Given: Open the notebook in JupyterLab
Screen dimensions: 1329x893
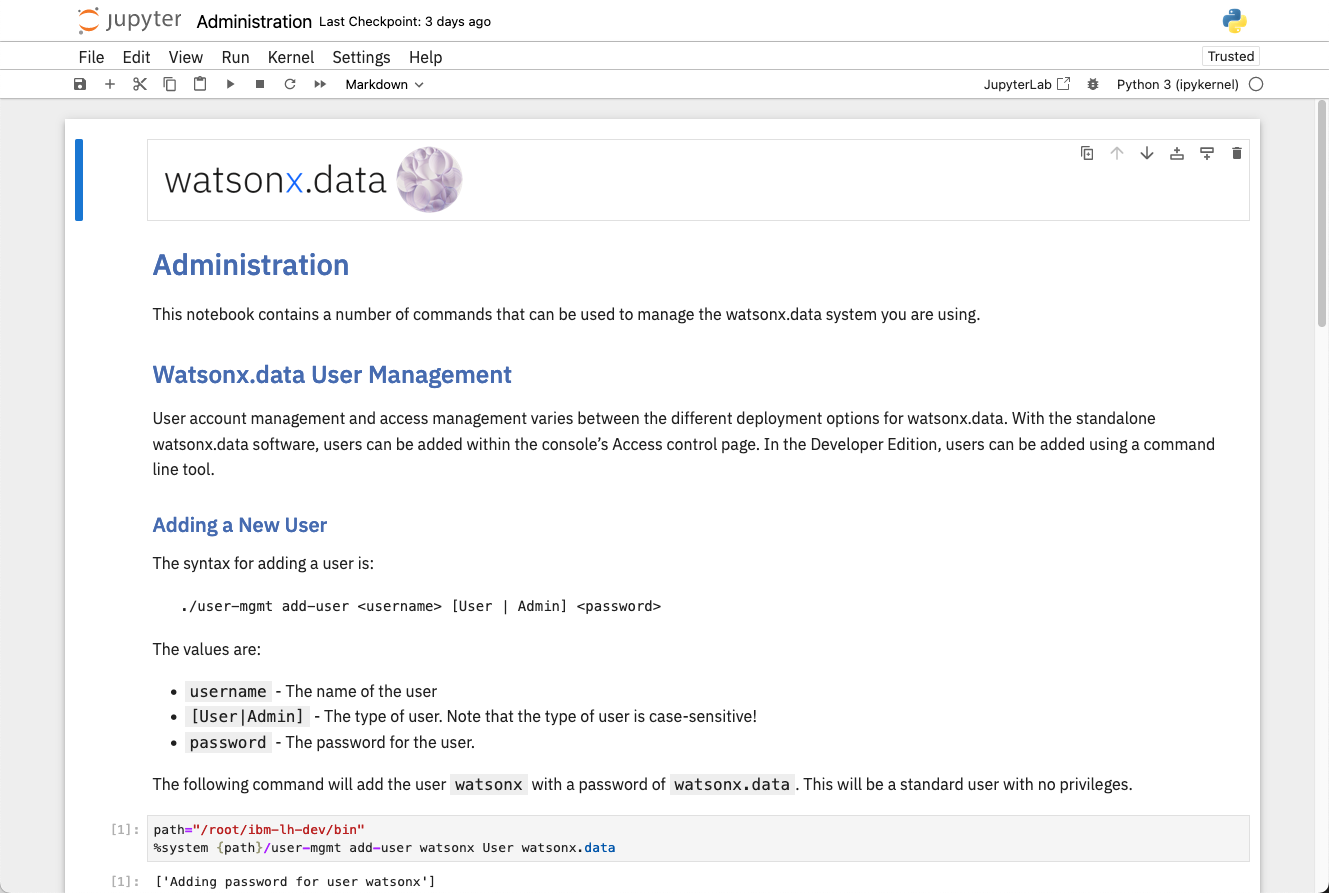Looking at the screenshot, I should tap(1027, 84).
